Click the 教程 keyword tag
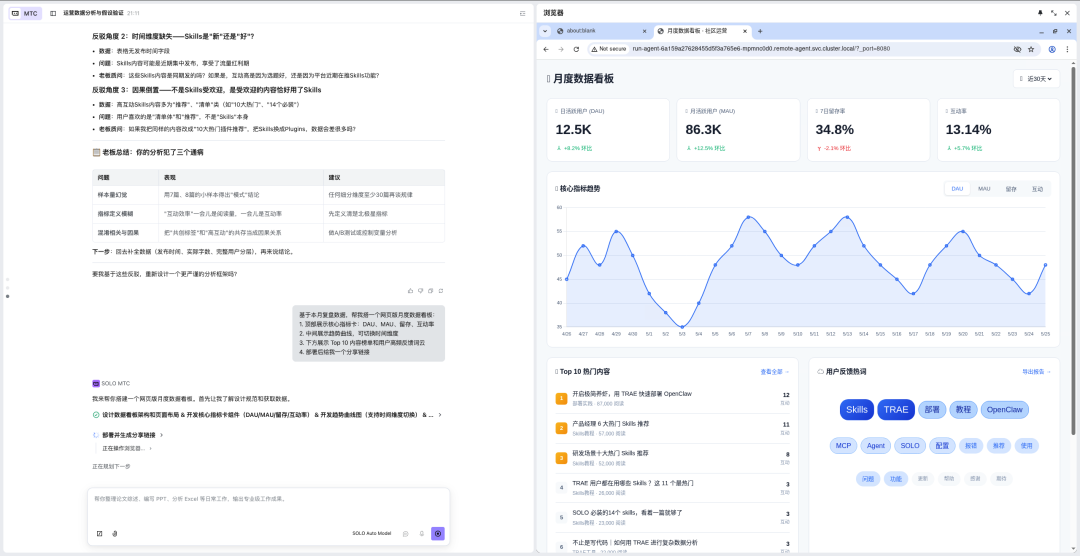Image resolution: width=1080 pixels, height=556 pixels. pyautogui.click(x=963, y=409)
